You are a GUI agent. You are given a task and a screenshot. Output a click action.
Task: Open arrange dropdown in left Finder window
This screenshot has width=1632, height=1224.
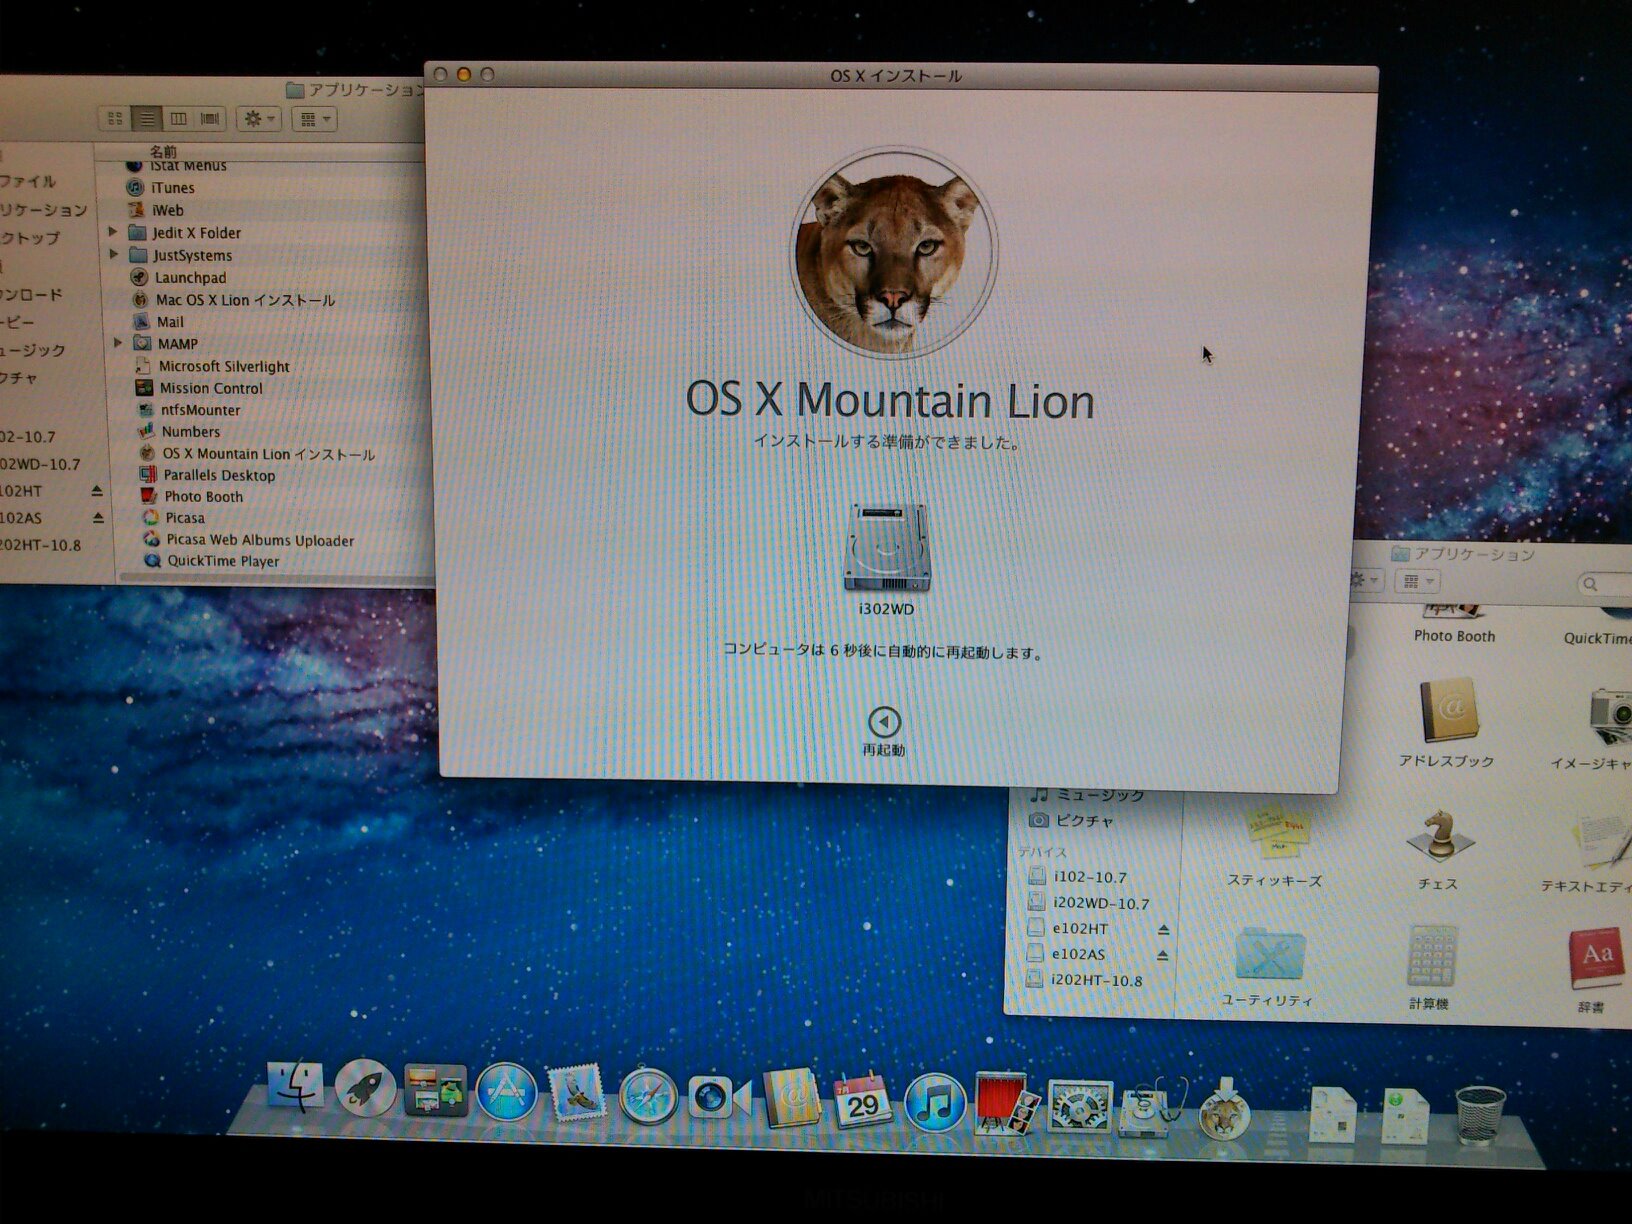[x=315, y=119]
